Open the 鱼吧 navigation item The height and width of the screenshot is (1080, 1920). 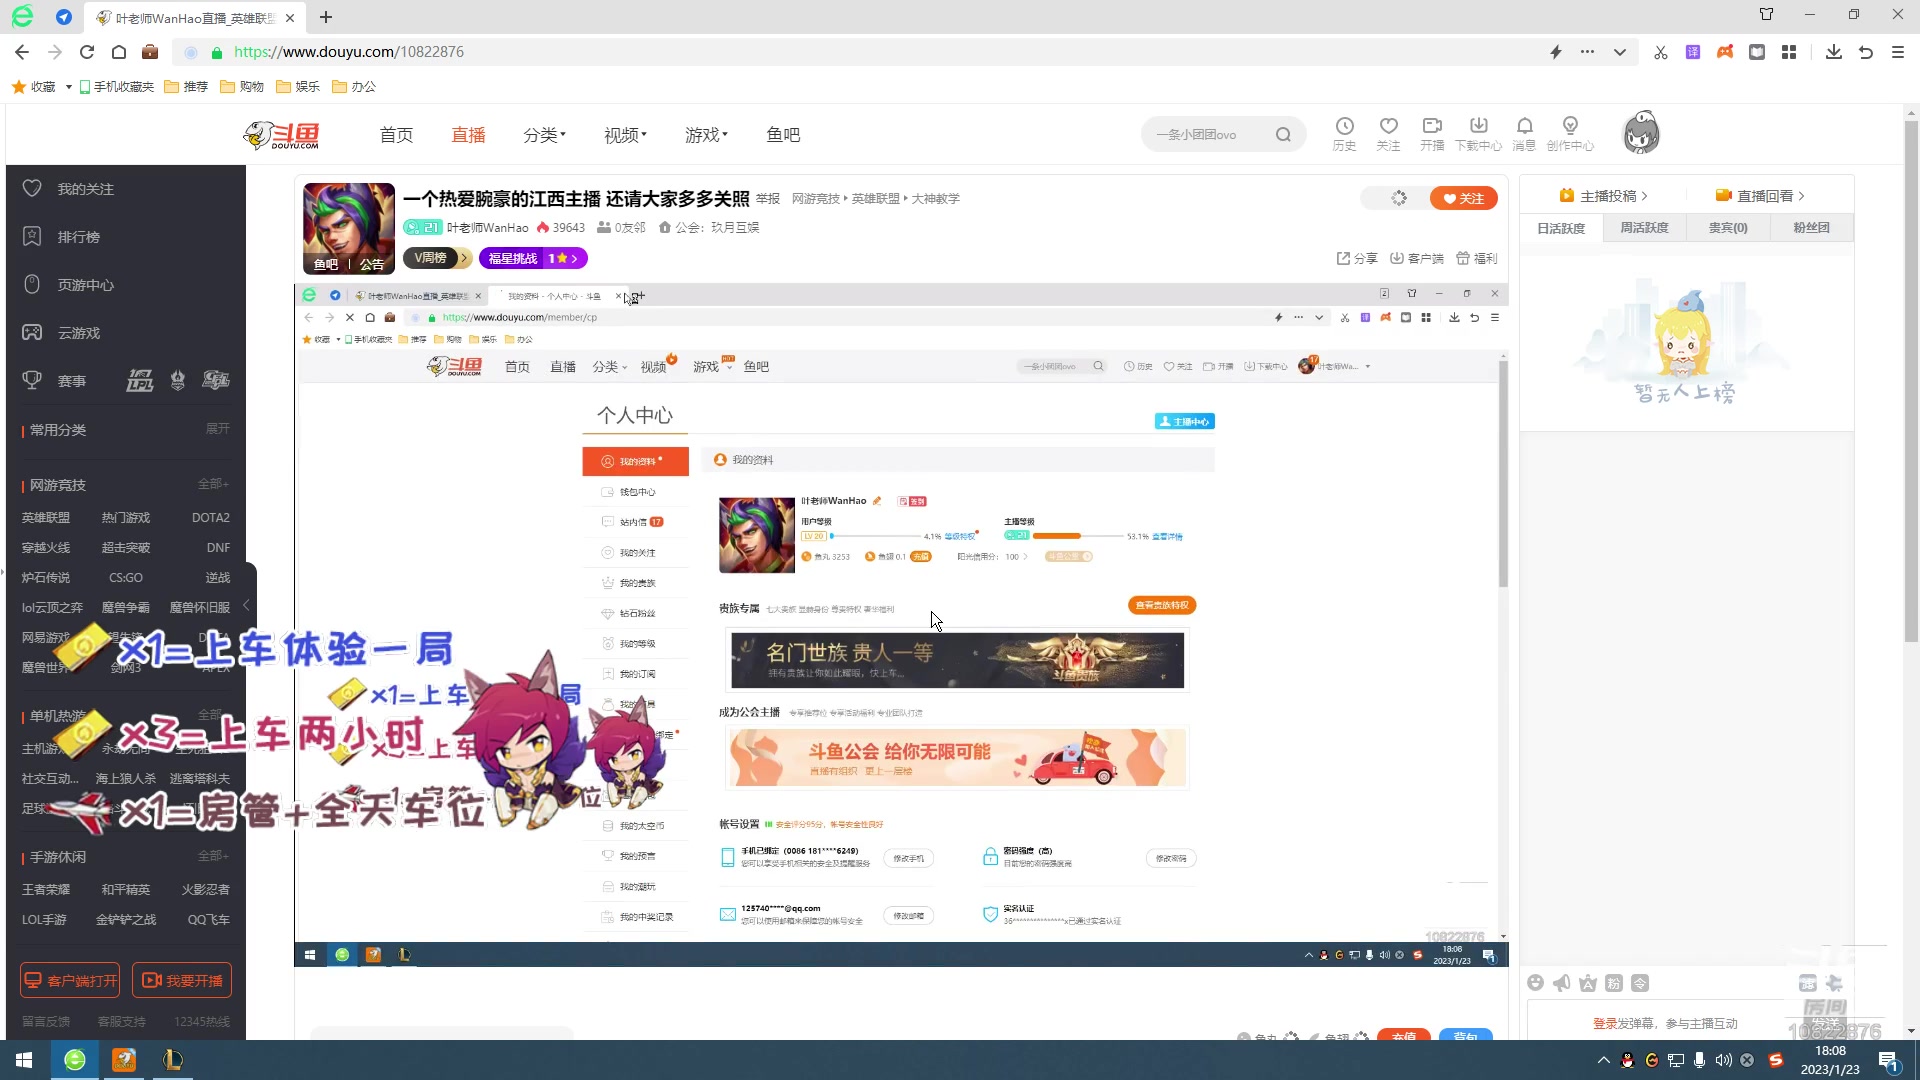coord(783,135)
